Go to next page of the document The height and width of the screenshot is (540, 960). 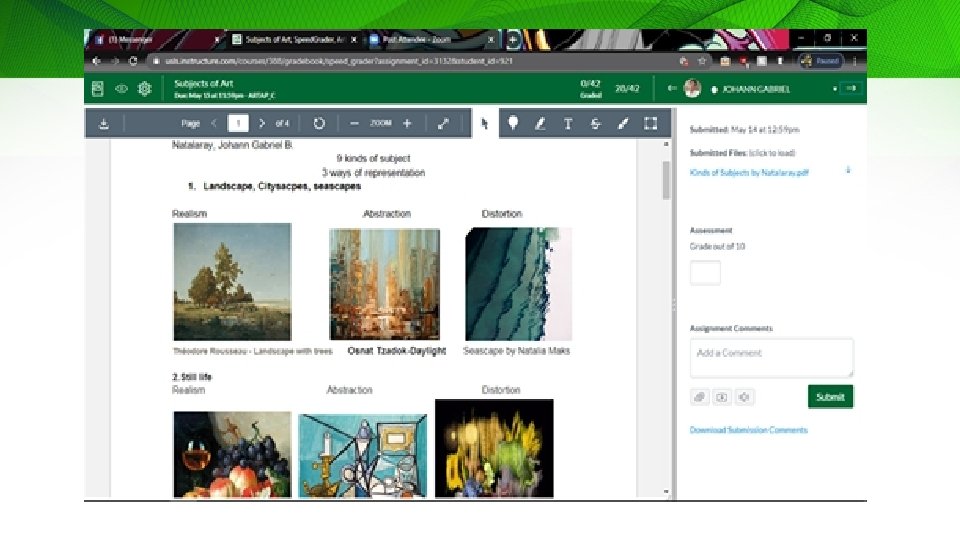[x=261, y=123]
